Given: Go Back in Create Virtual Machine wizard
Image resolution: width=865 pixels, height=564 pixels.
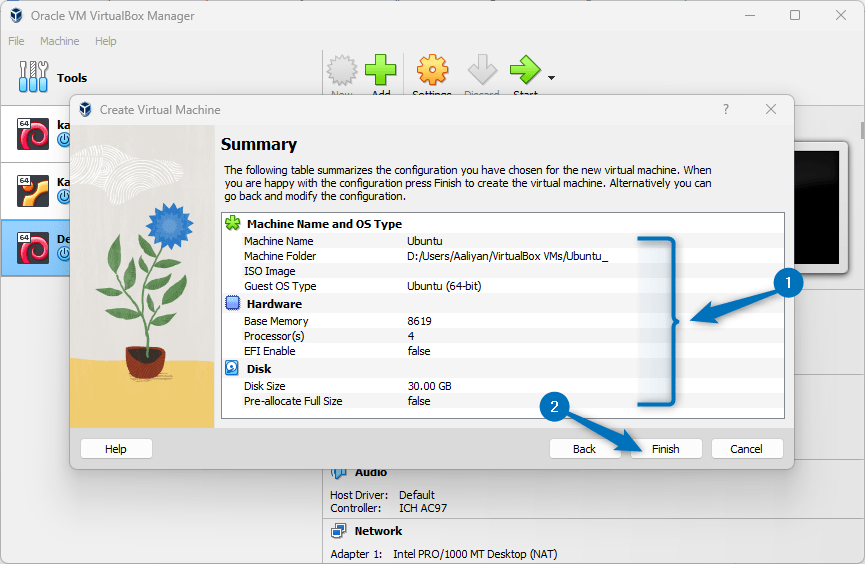Looking at the screenshot, I should [584, 449].
